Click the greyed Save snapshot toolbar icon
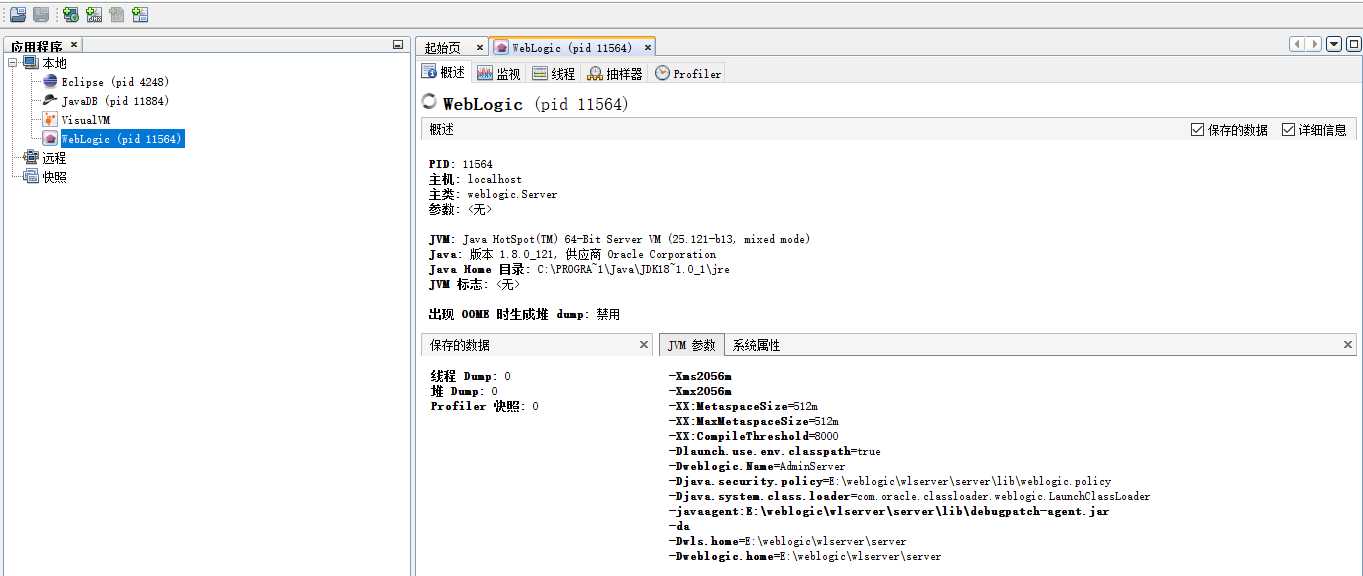The width and height of the screenshot is (1363, 576). coord(41,14)
